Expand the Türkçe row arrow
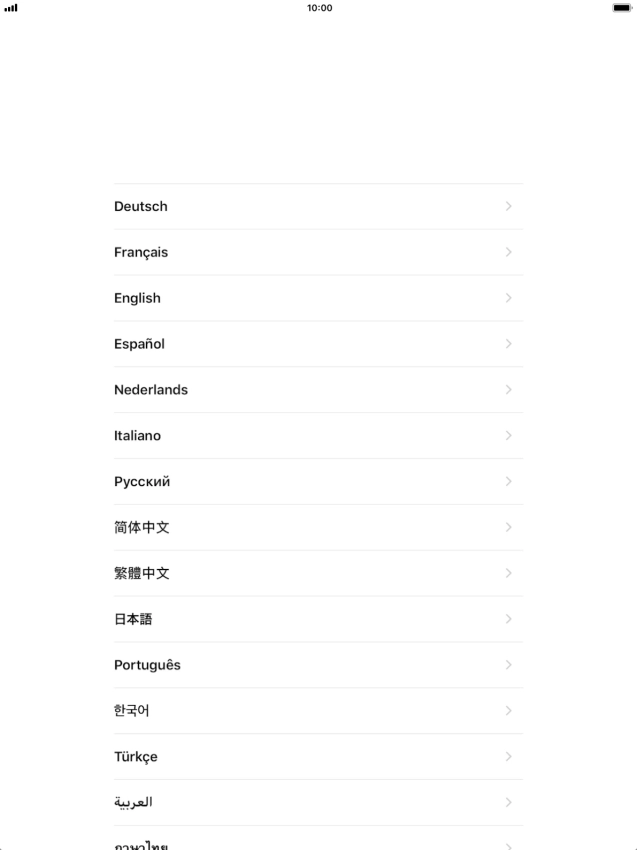This screenshot has width=637, height=850. [509, 756]
